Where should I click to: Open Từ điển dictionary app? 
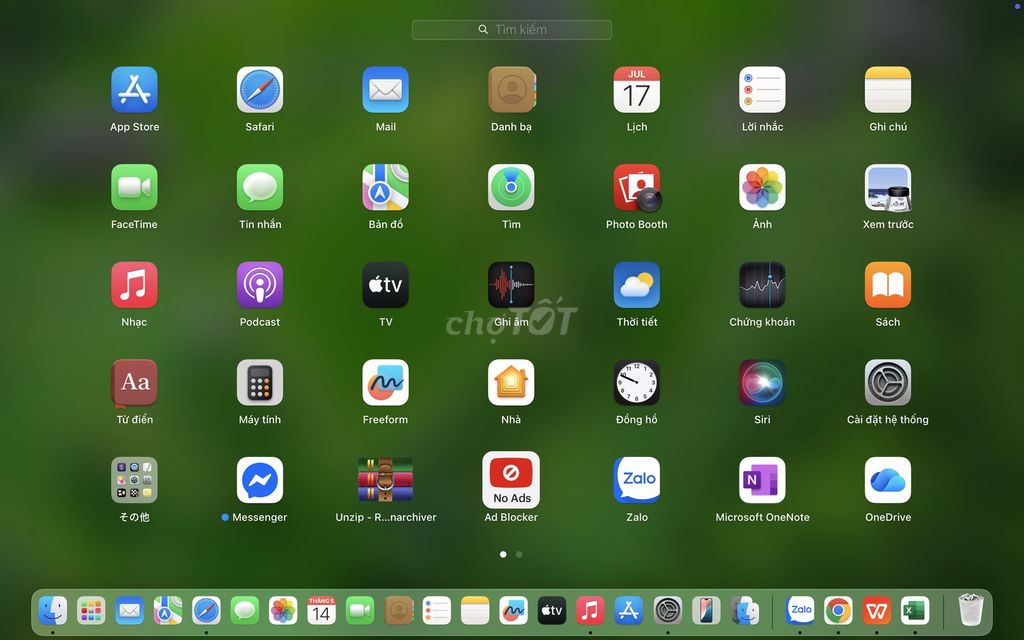tap(134, 383)
